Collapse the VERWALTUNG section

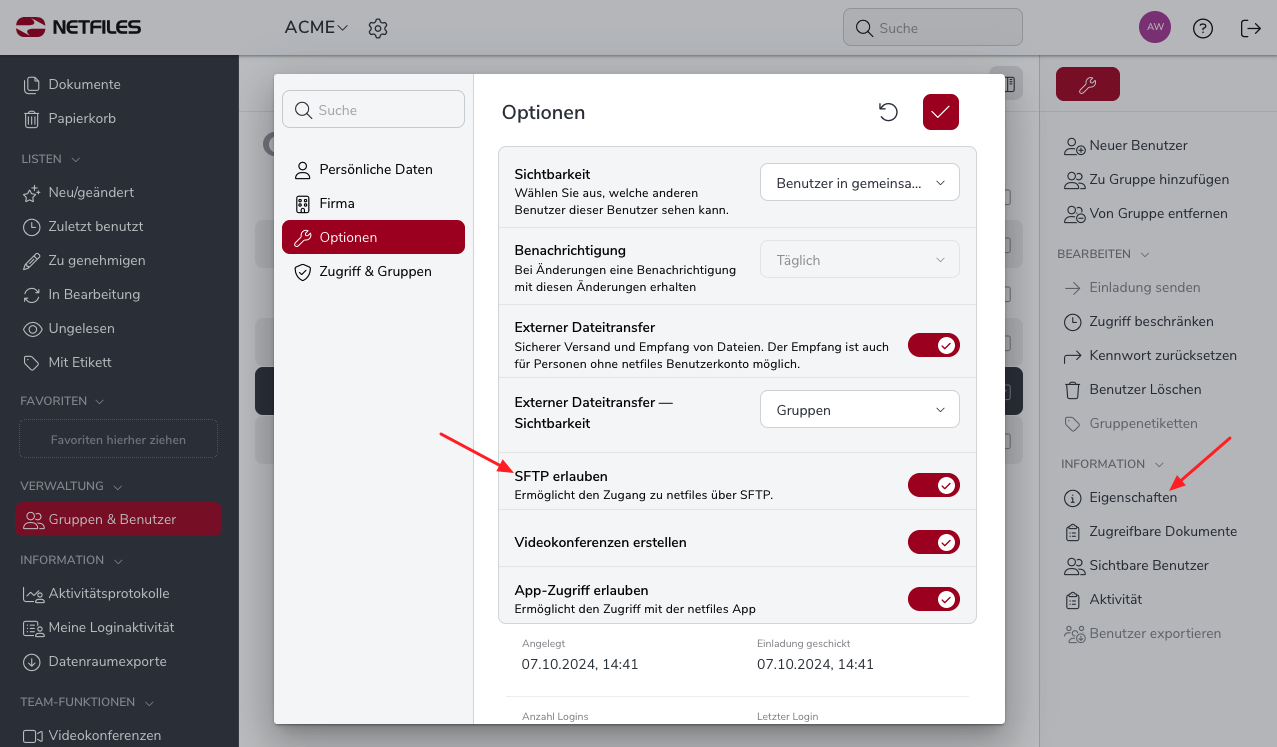pyautogui.click(x=71, y=486)
